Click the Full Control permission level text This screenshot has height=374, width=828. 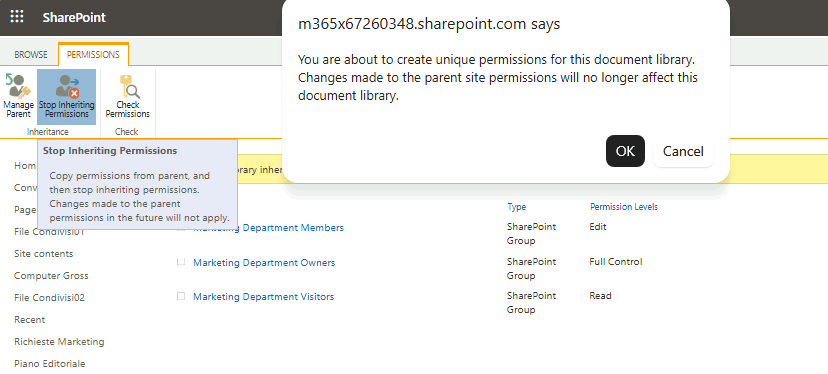[x=616, y=261]
